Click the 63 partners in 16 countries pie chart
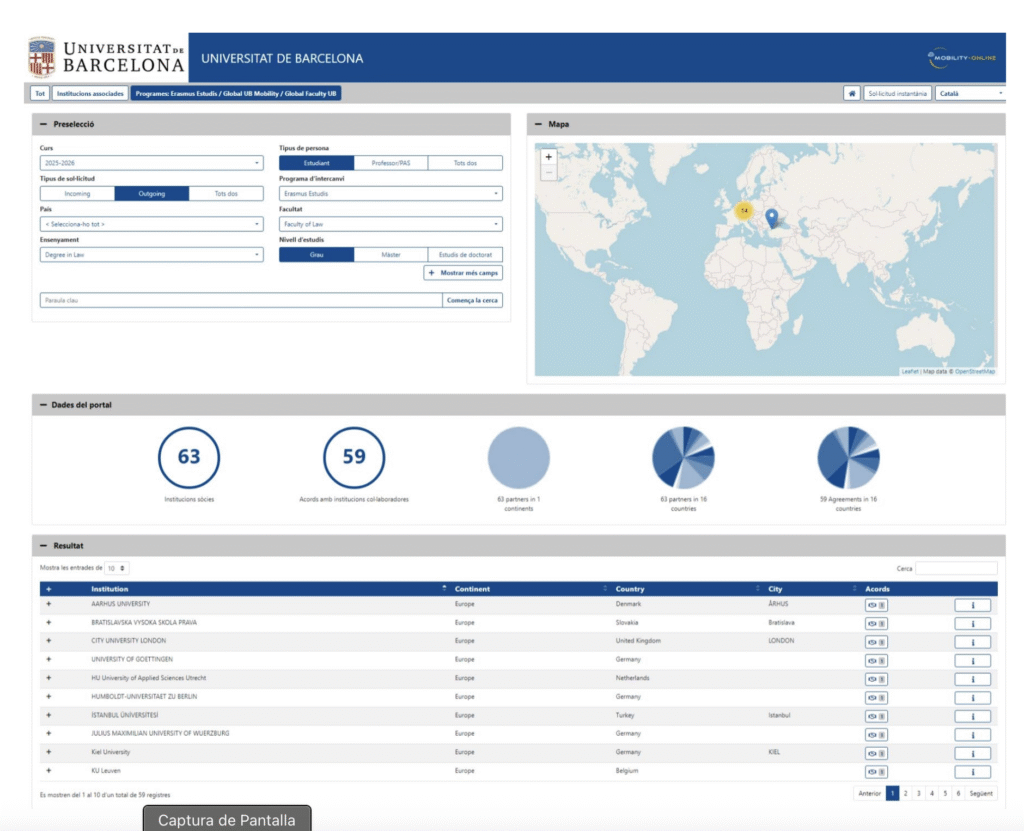 pyautogui.click(x=683, y=458)
